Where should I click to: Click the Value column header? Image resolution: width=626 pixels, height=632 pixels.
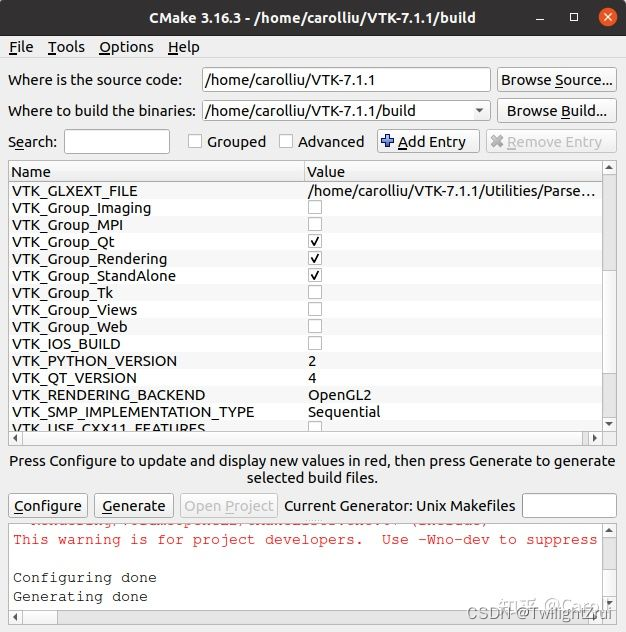453,172
